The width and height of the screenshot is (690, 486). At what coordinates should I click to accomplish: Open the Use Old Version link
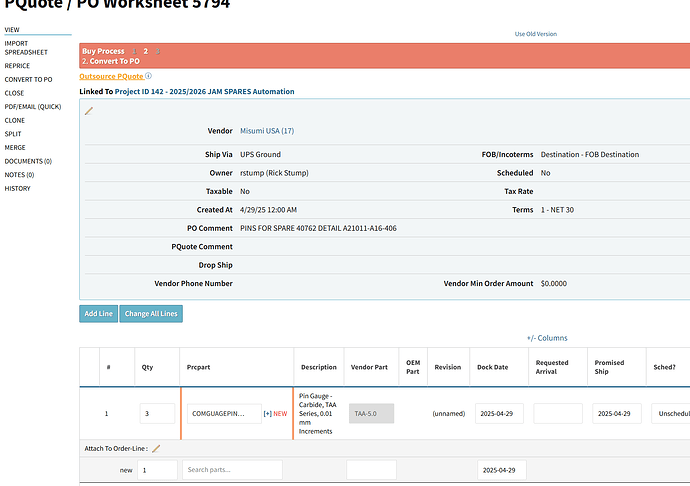click(536, 34)
